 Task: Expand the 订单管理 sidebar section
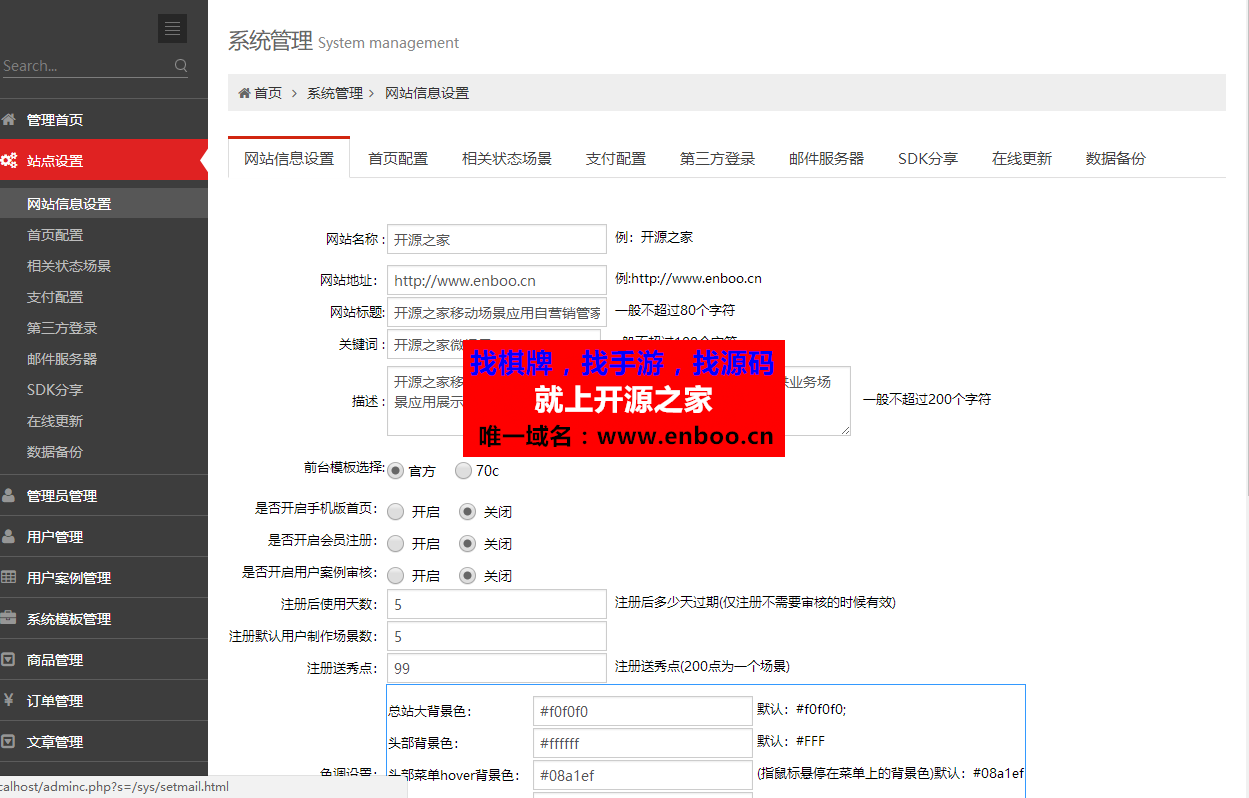[104, 700]
